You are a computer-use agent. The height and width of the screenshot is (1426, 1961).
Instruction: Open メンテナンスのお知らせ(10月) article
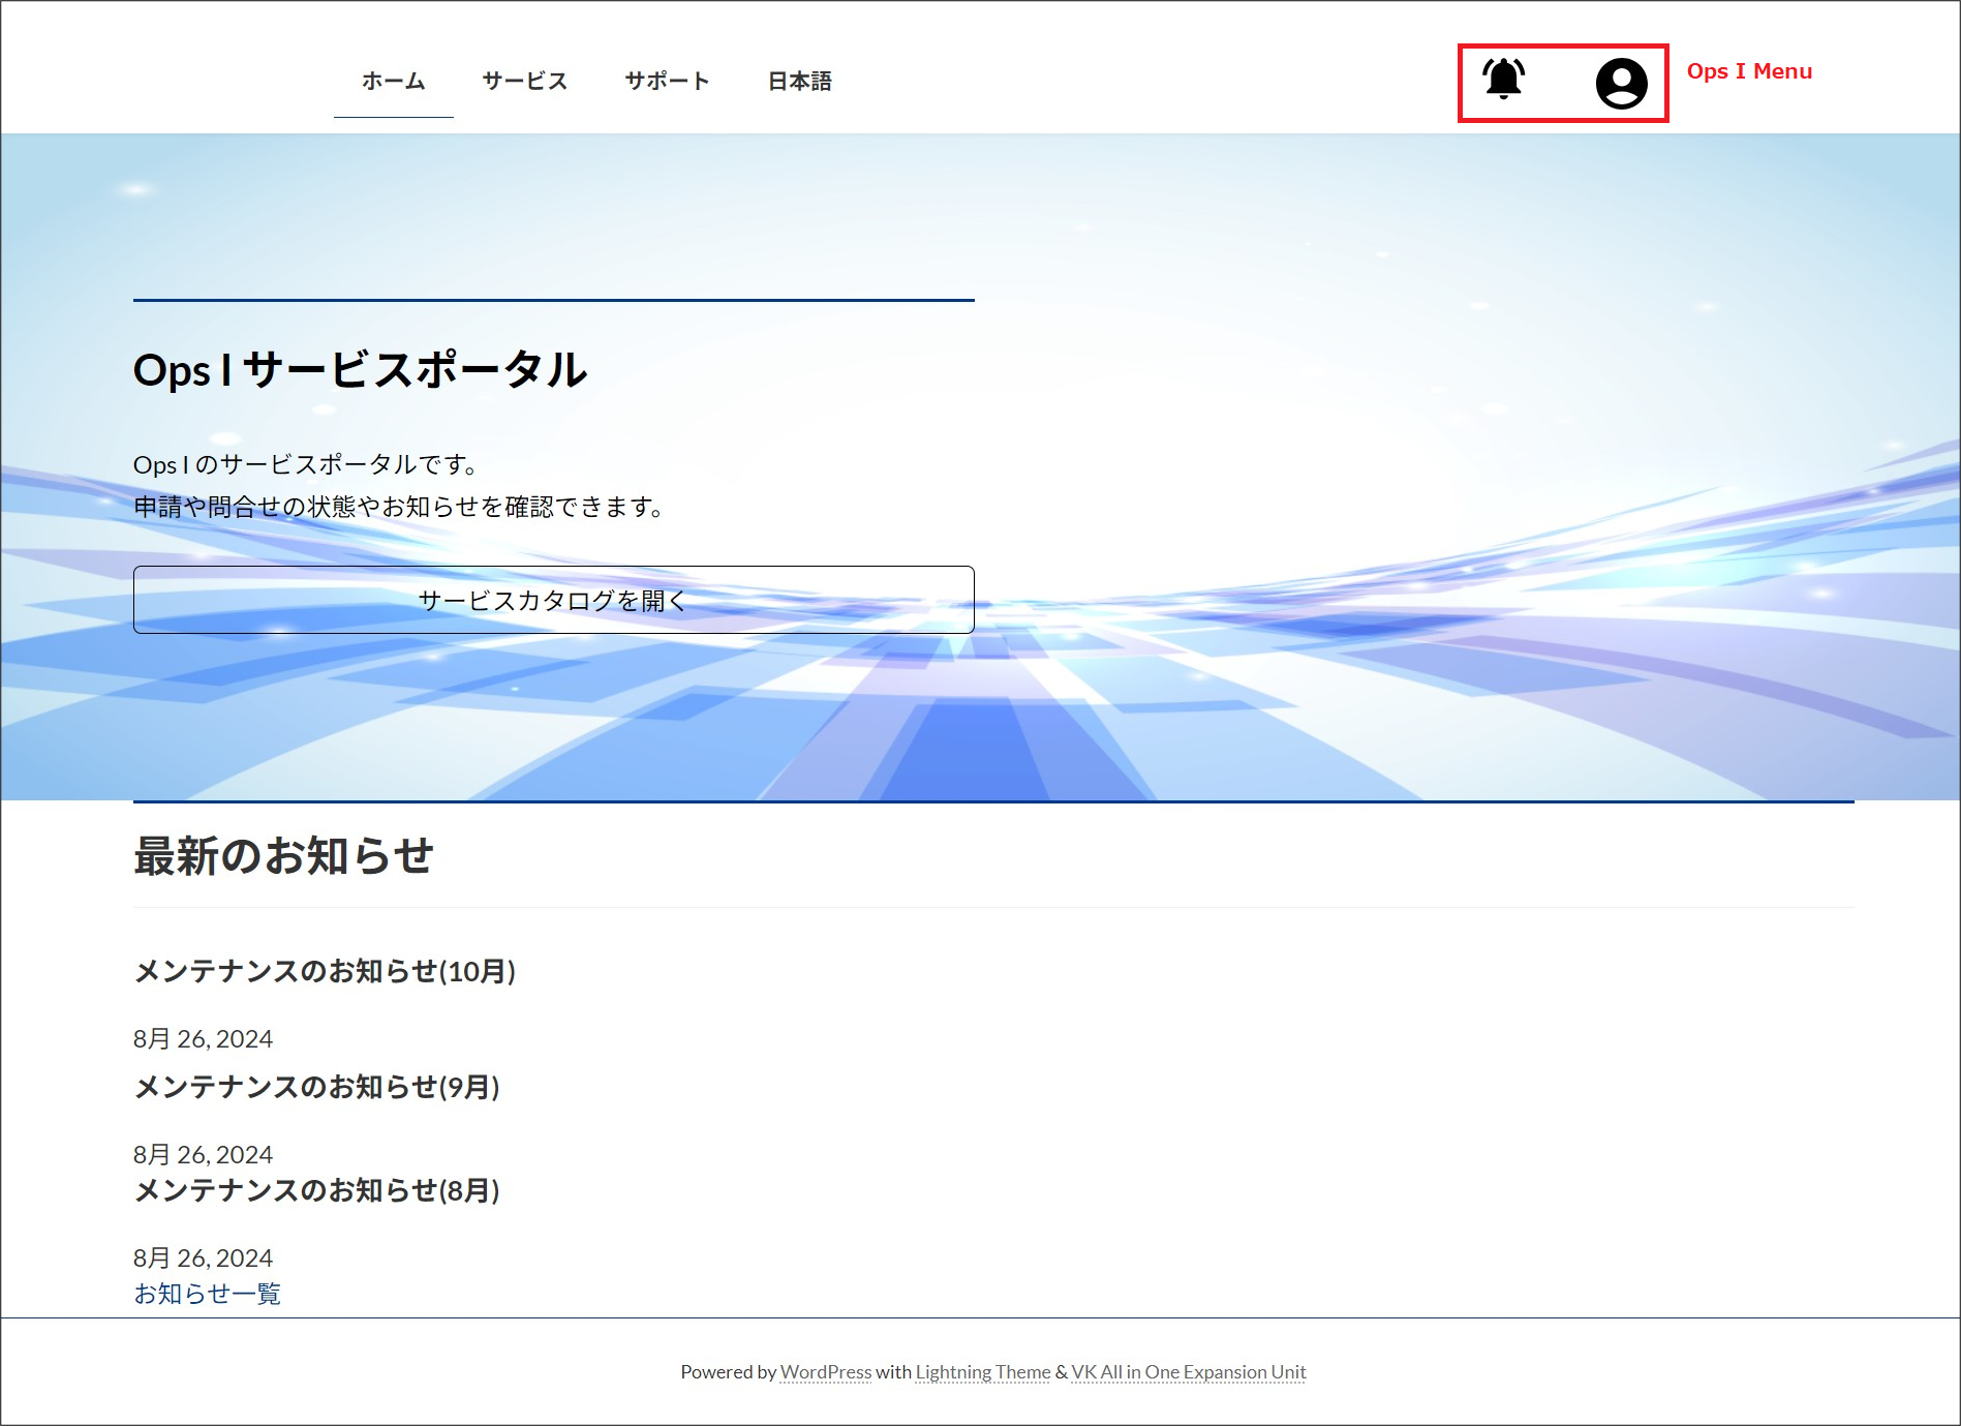click(324, 971)
